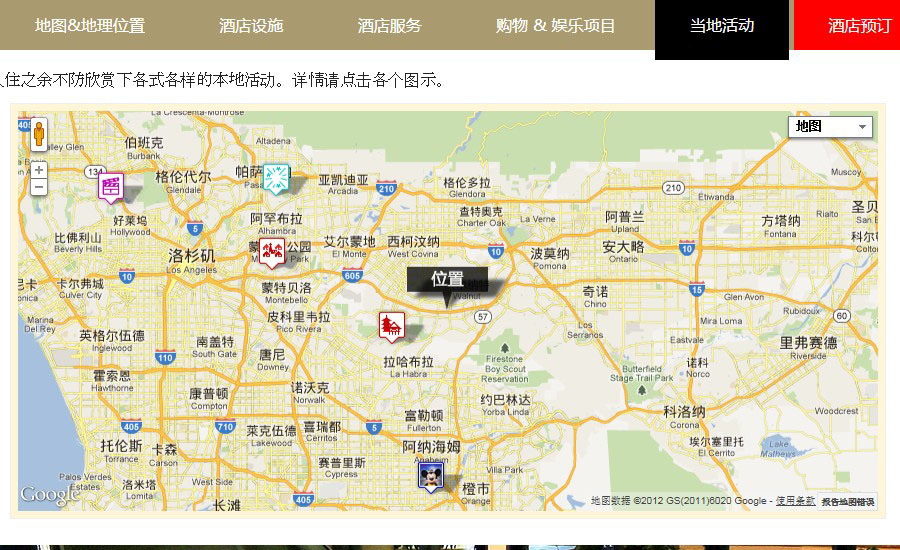This screenshot has width=900, height=550.
Task: Open the 地图 map type dropdown
Action: pos(831,126)
